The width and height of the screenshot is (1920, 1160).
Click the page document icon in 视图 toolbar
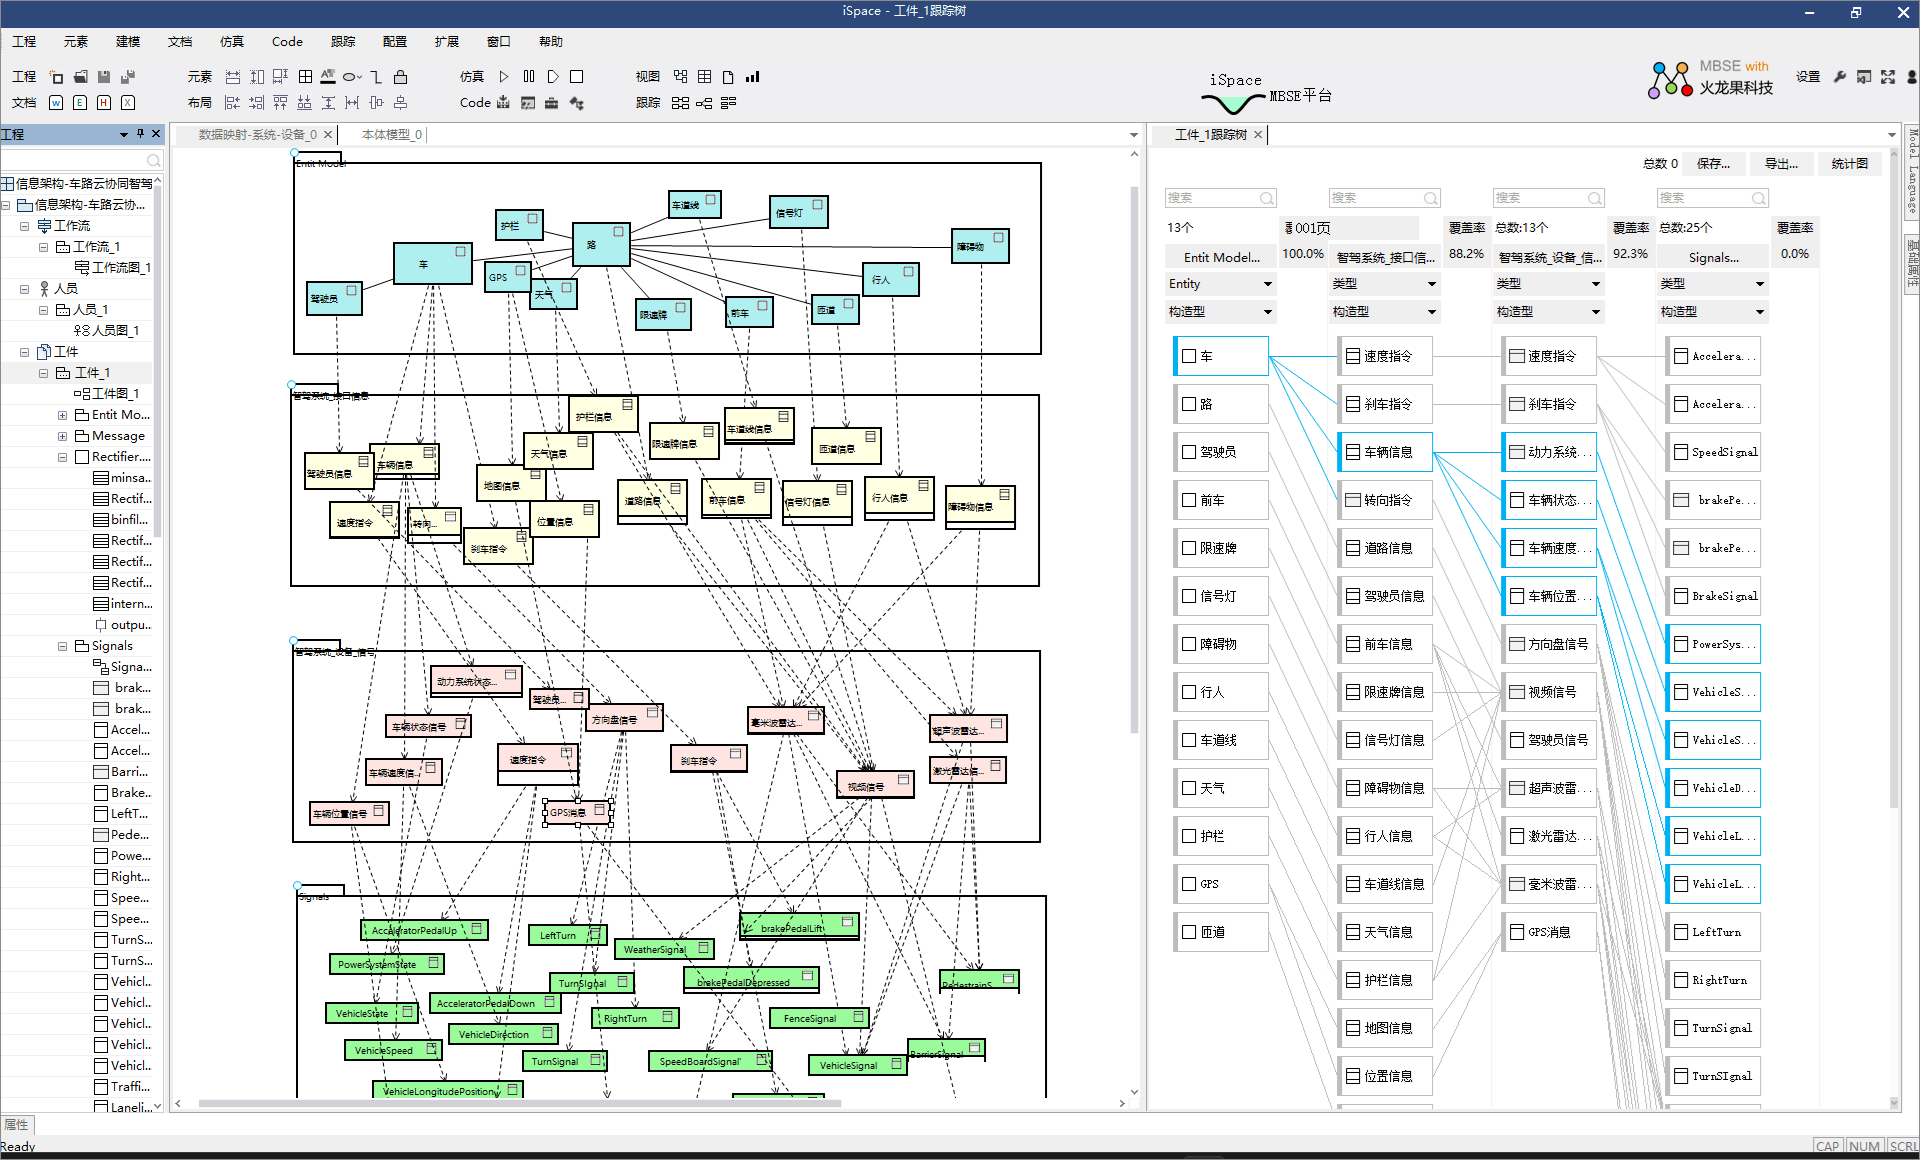pos(728,77)
